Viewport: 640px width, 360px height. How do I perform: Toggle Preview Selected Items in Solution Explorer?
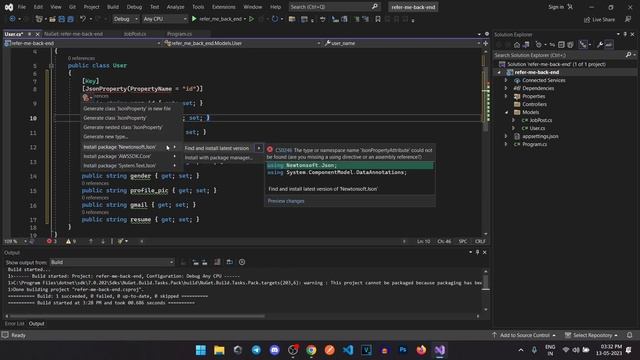pos(608,44)
